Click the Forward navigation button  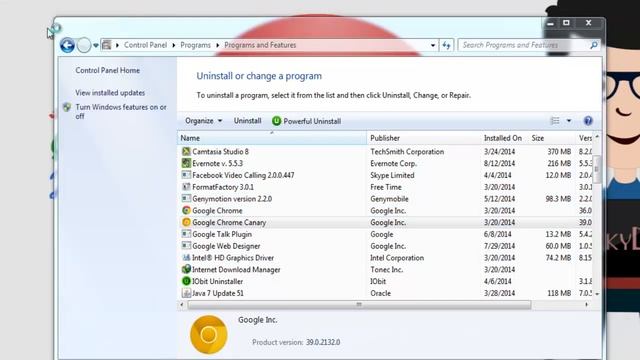coord(84,45)
